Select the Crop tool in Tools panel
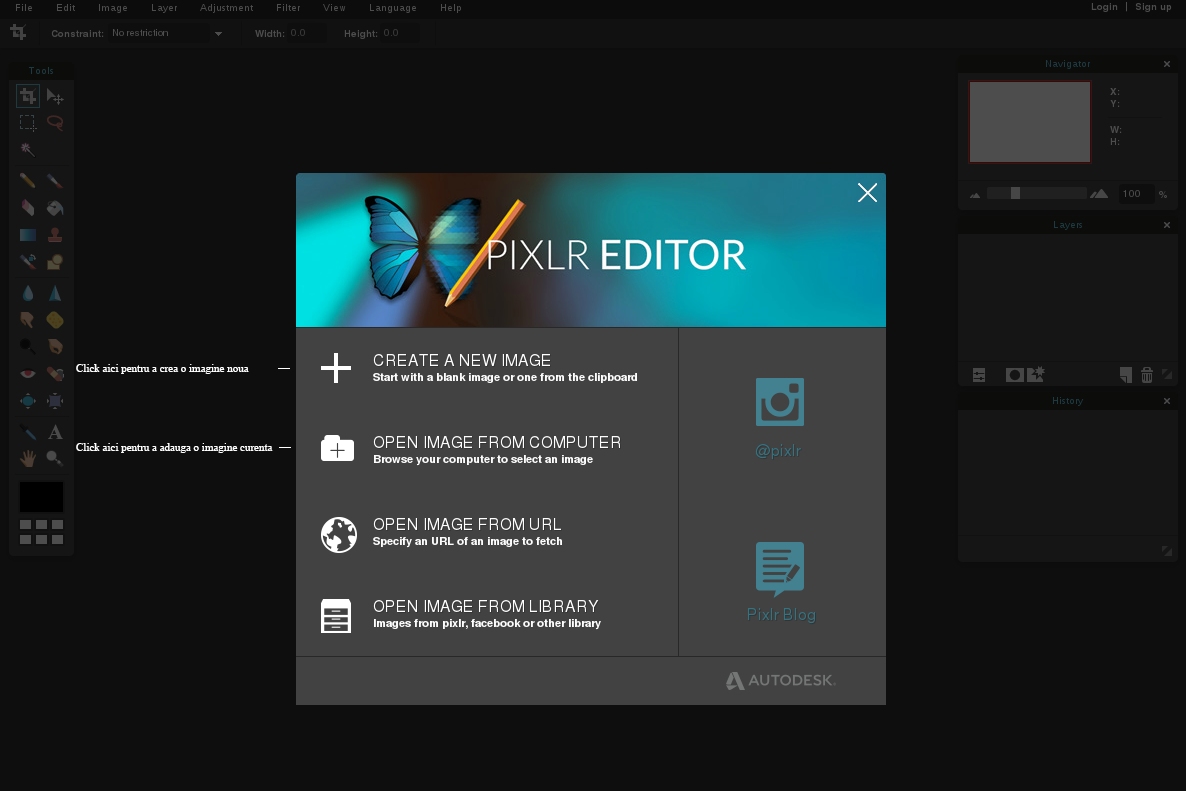The width and height of the screenshot is (1186, 791). click(28, 96)
